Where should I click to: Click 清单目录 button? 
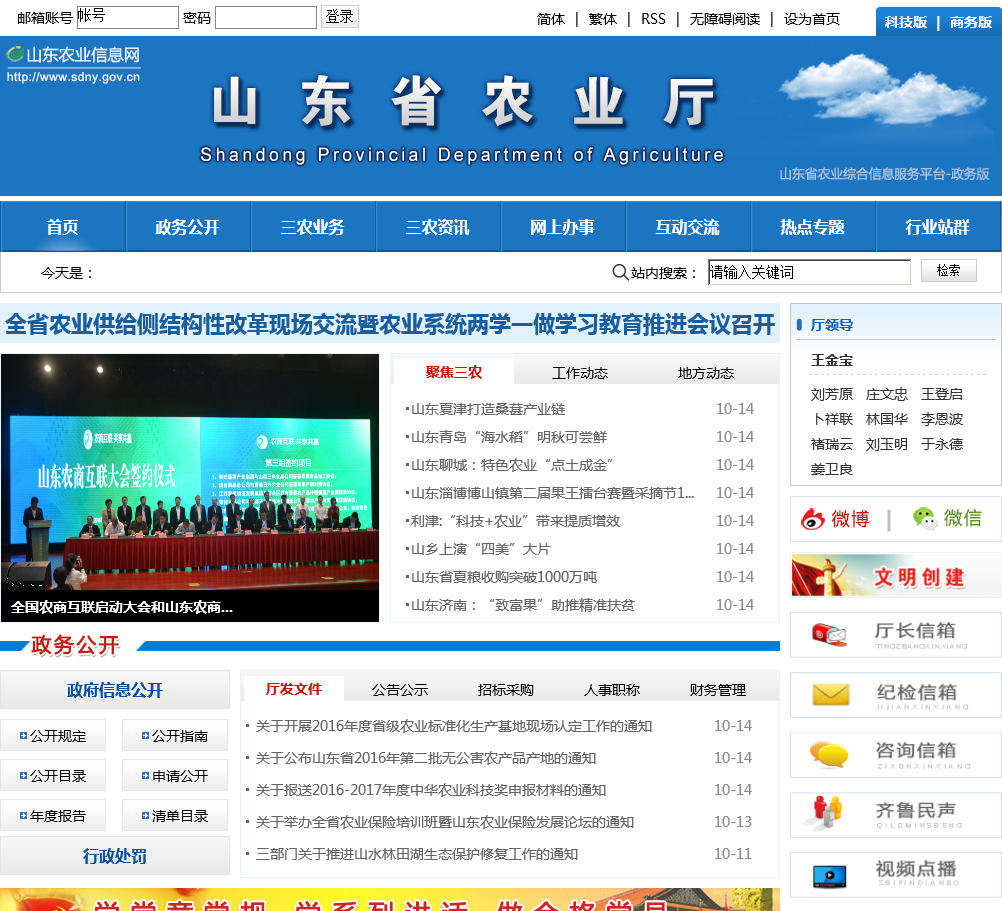(175, 816)
